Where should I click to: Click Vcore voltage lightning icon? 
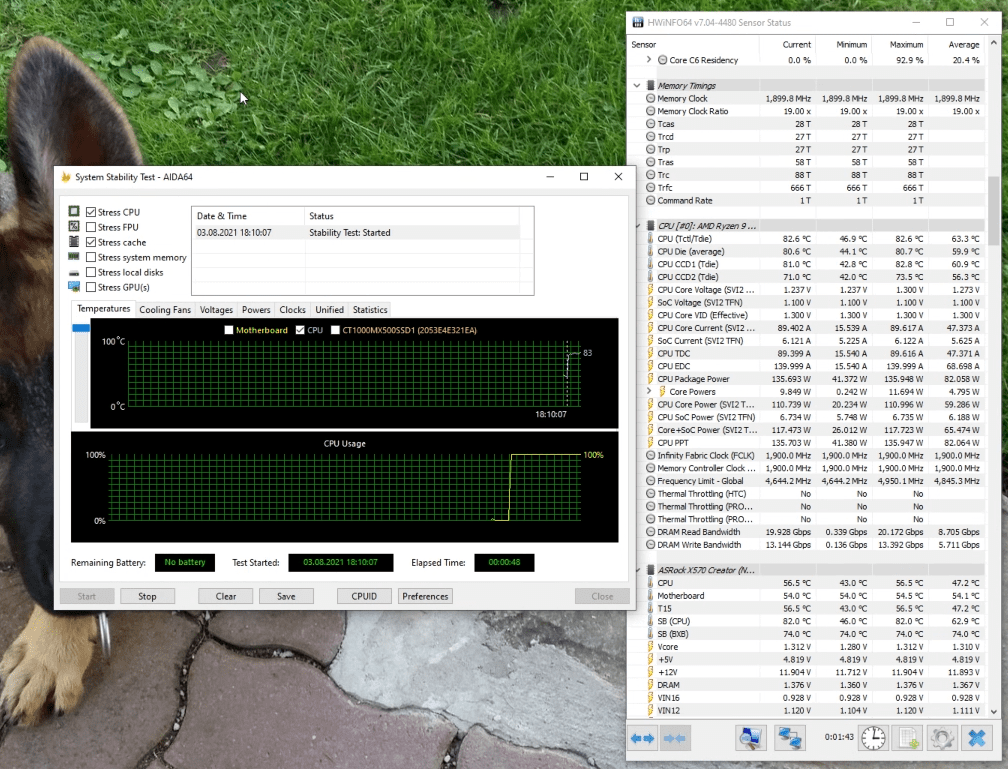coord(651,647)
